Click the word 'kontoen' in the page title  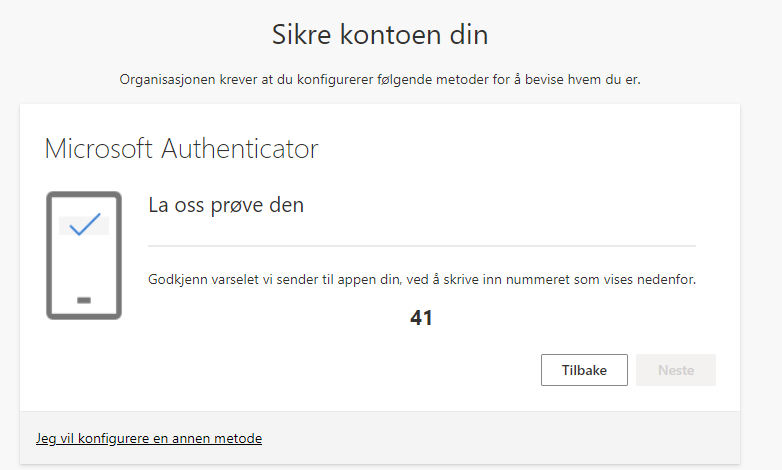pos(391,35)
